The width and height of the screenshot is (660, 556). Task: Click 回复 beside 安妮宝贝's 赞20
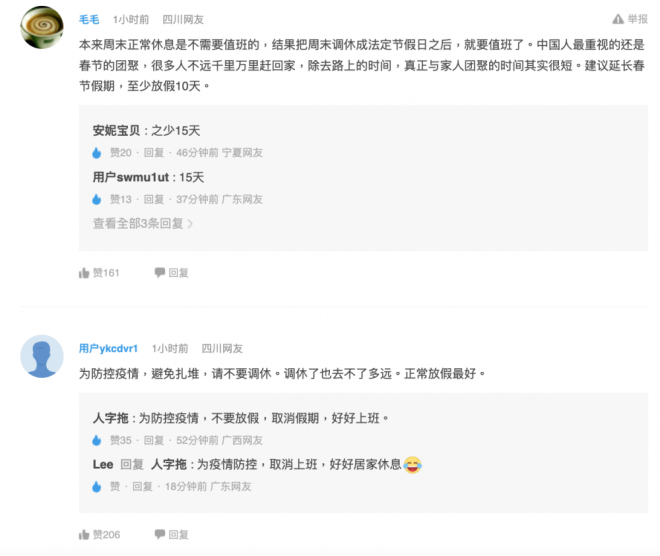154,152
